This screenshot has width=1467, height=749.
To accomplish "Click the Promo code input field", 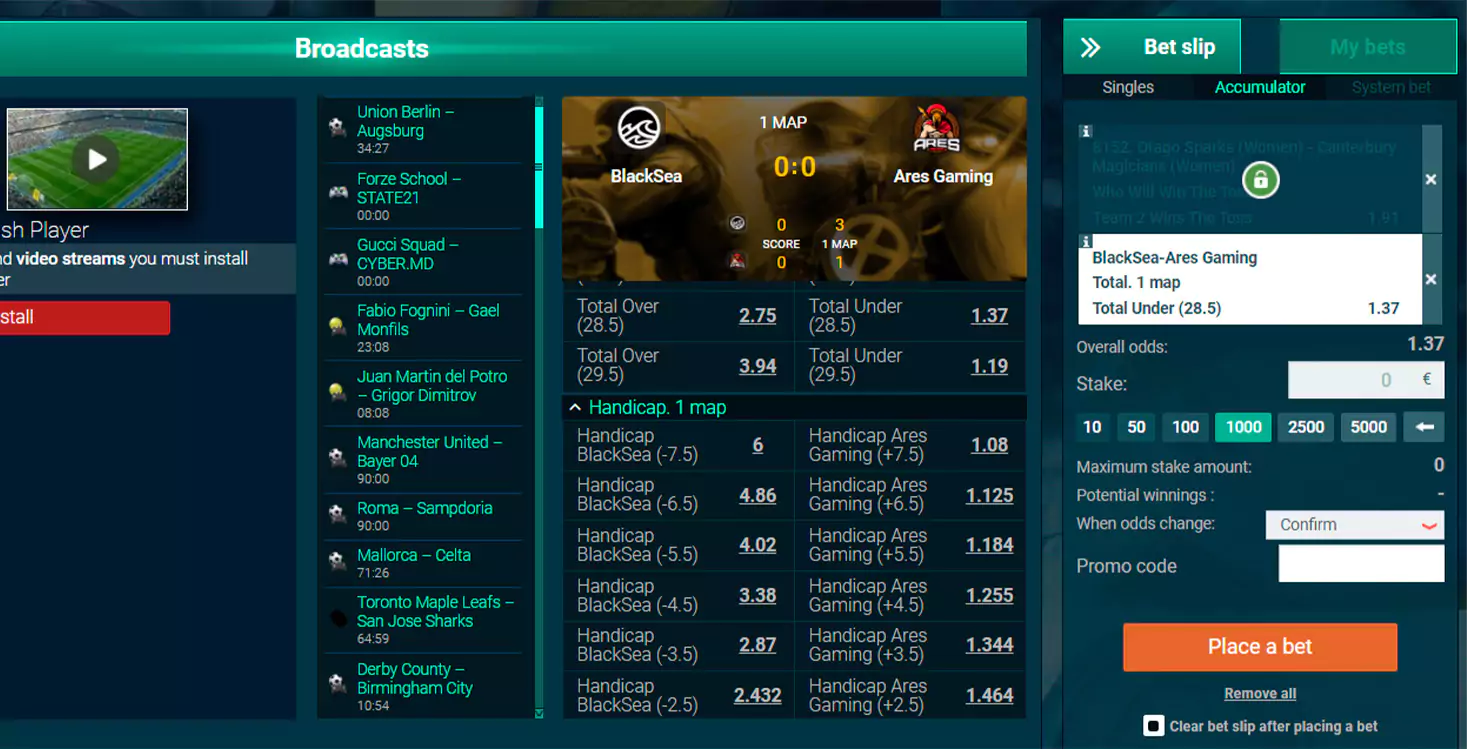I will pos(1361,564).
